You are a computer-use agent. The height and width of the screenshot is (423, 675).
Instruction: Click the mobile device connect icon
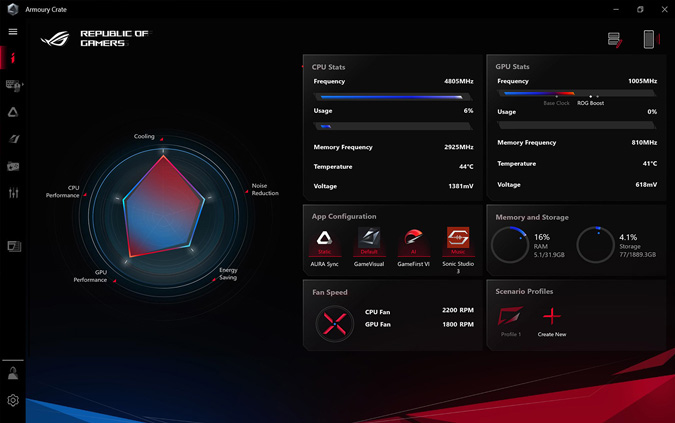[650, 39]
